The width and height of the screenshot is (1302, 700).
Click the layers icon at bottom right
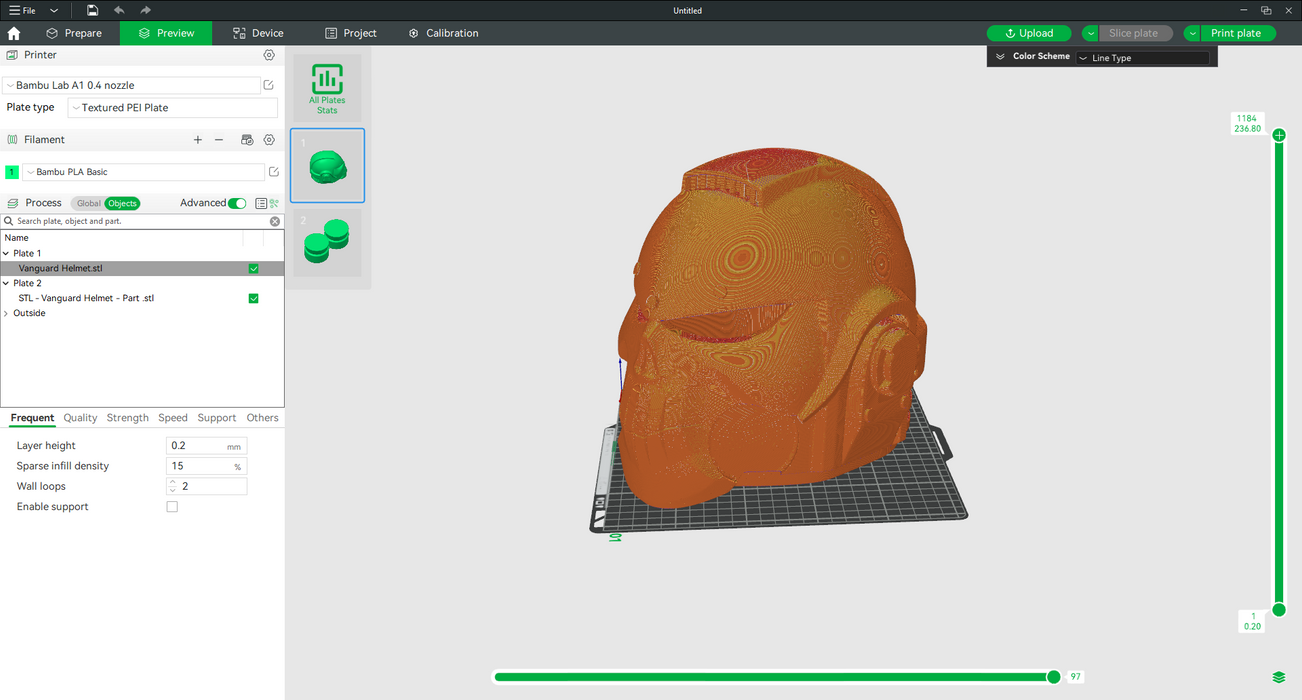1279,678
